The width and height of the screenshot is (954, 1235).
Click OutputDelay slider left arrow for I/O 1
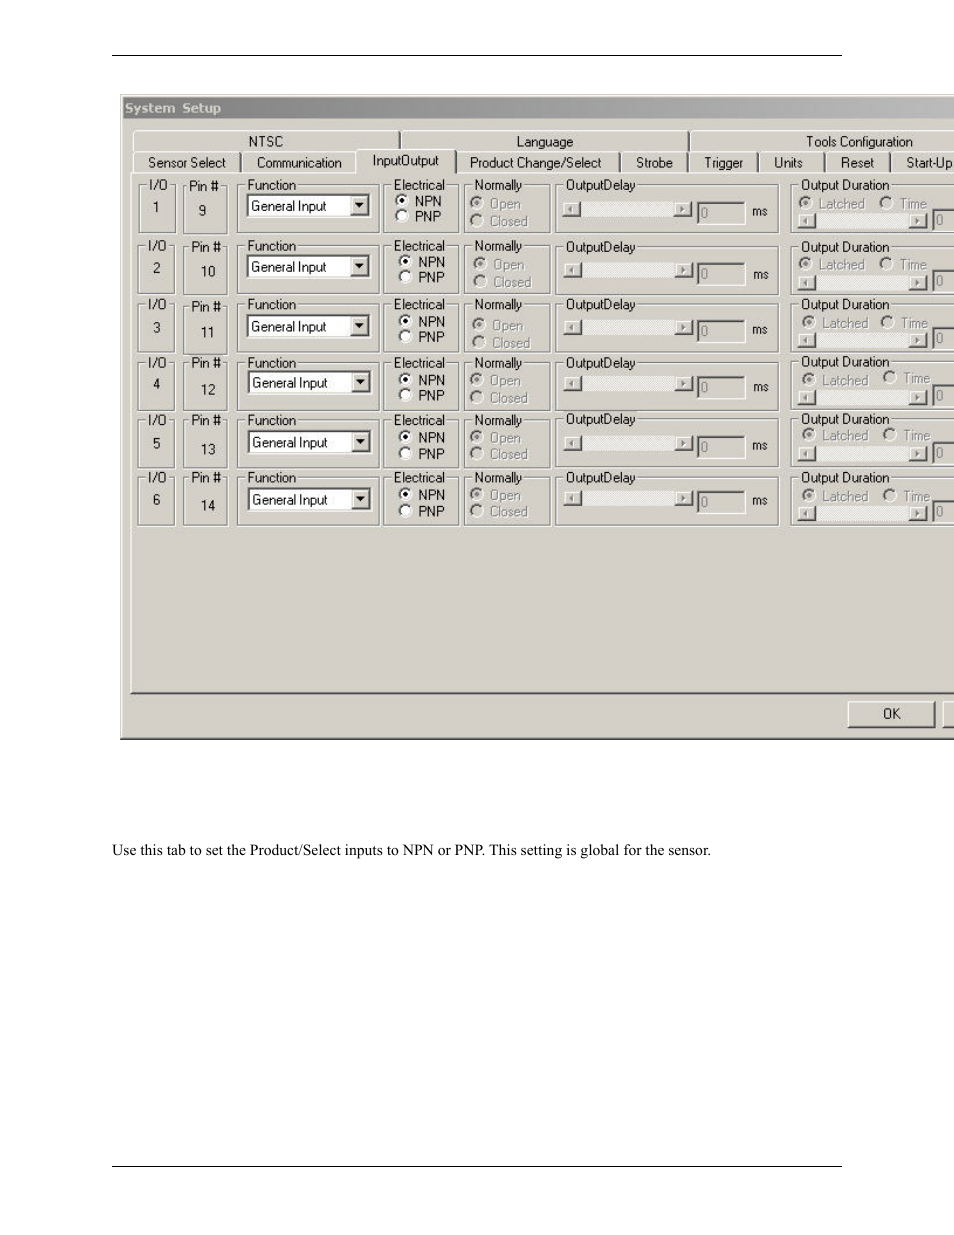(571, 210)
